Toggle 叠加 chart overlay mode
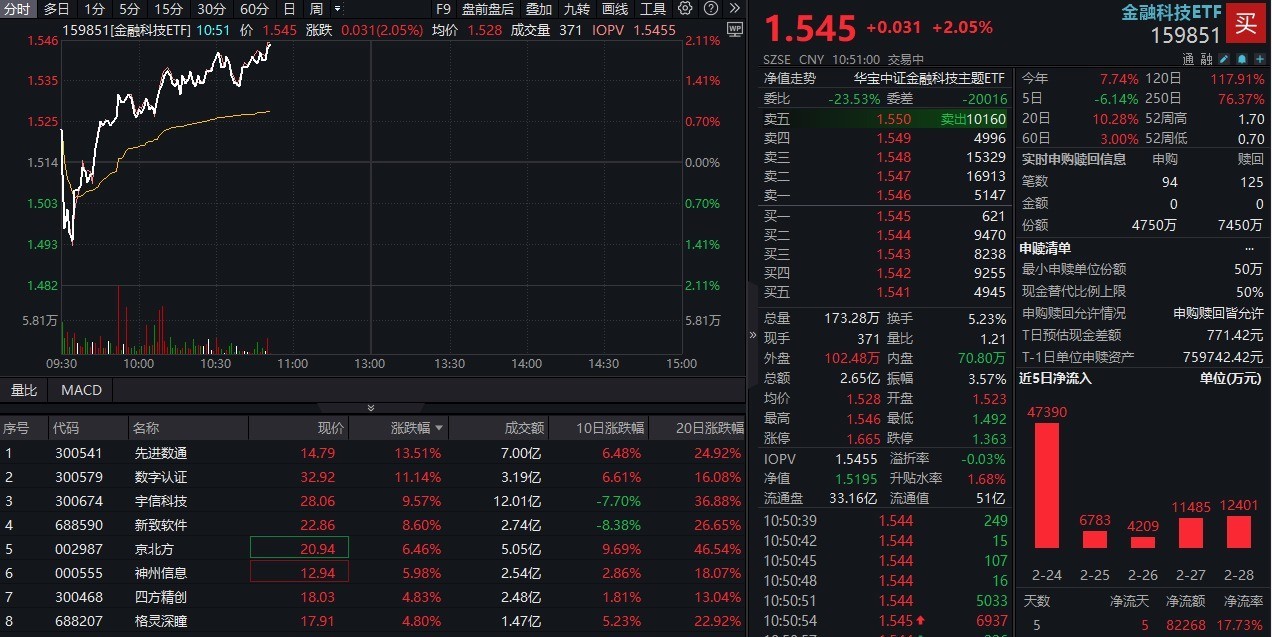1272x637 pixels. coord(539,9)
